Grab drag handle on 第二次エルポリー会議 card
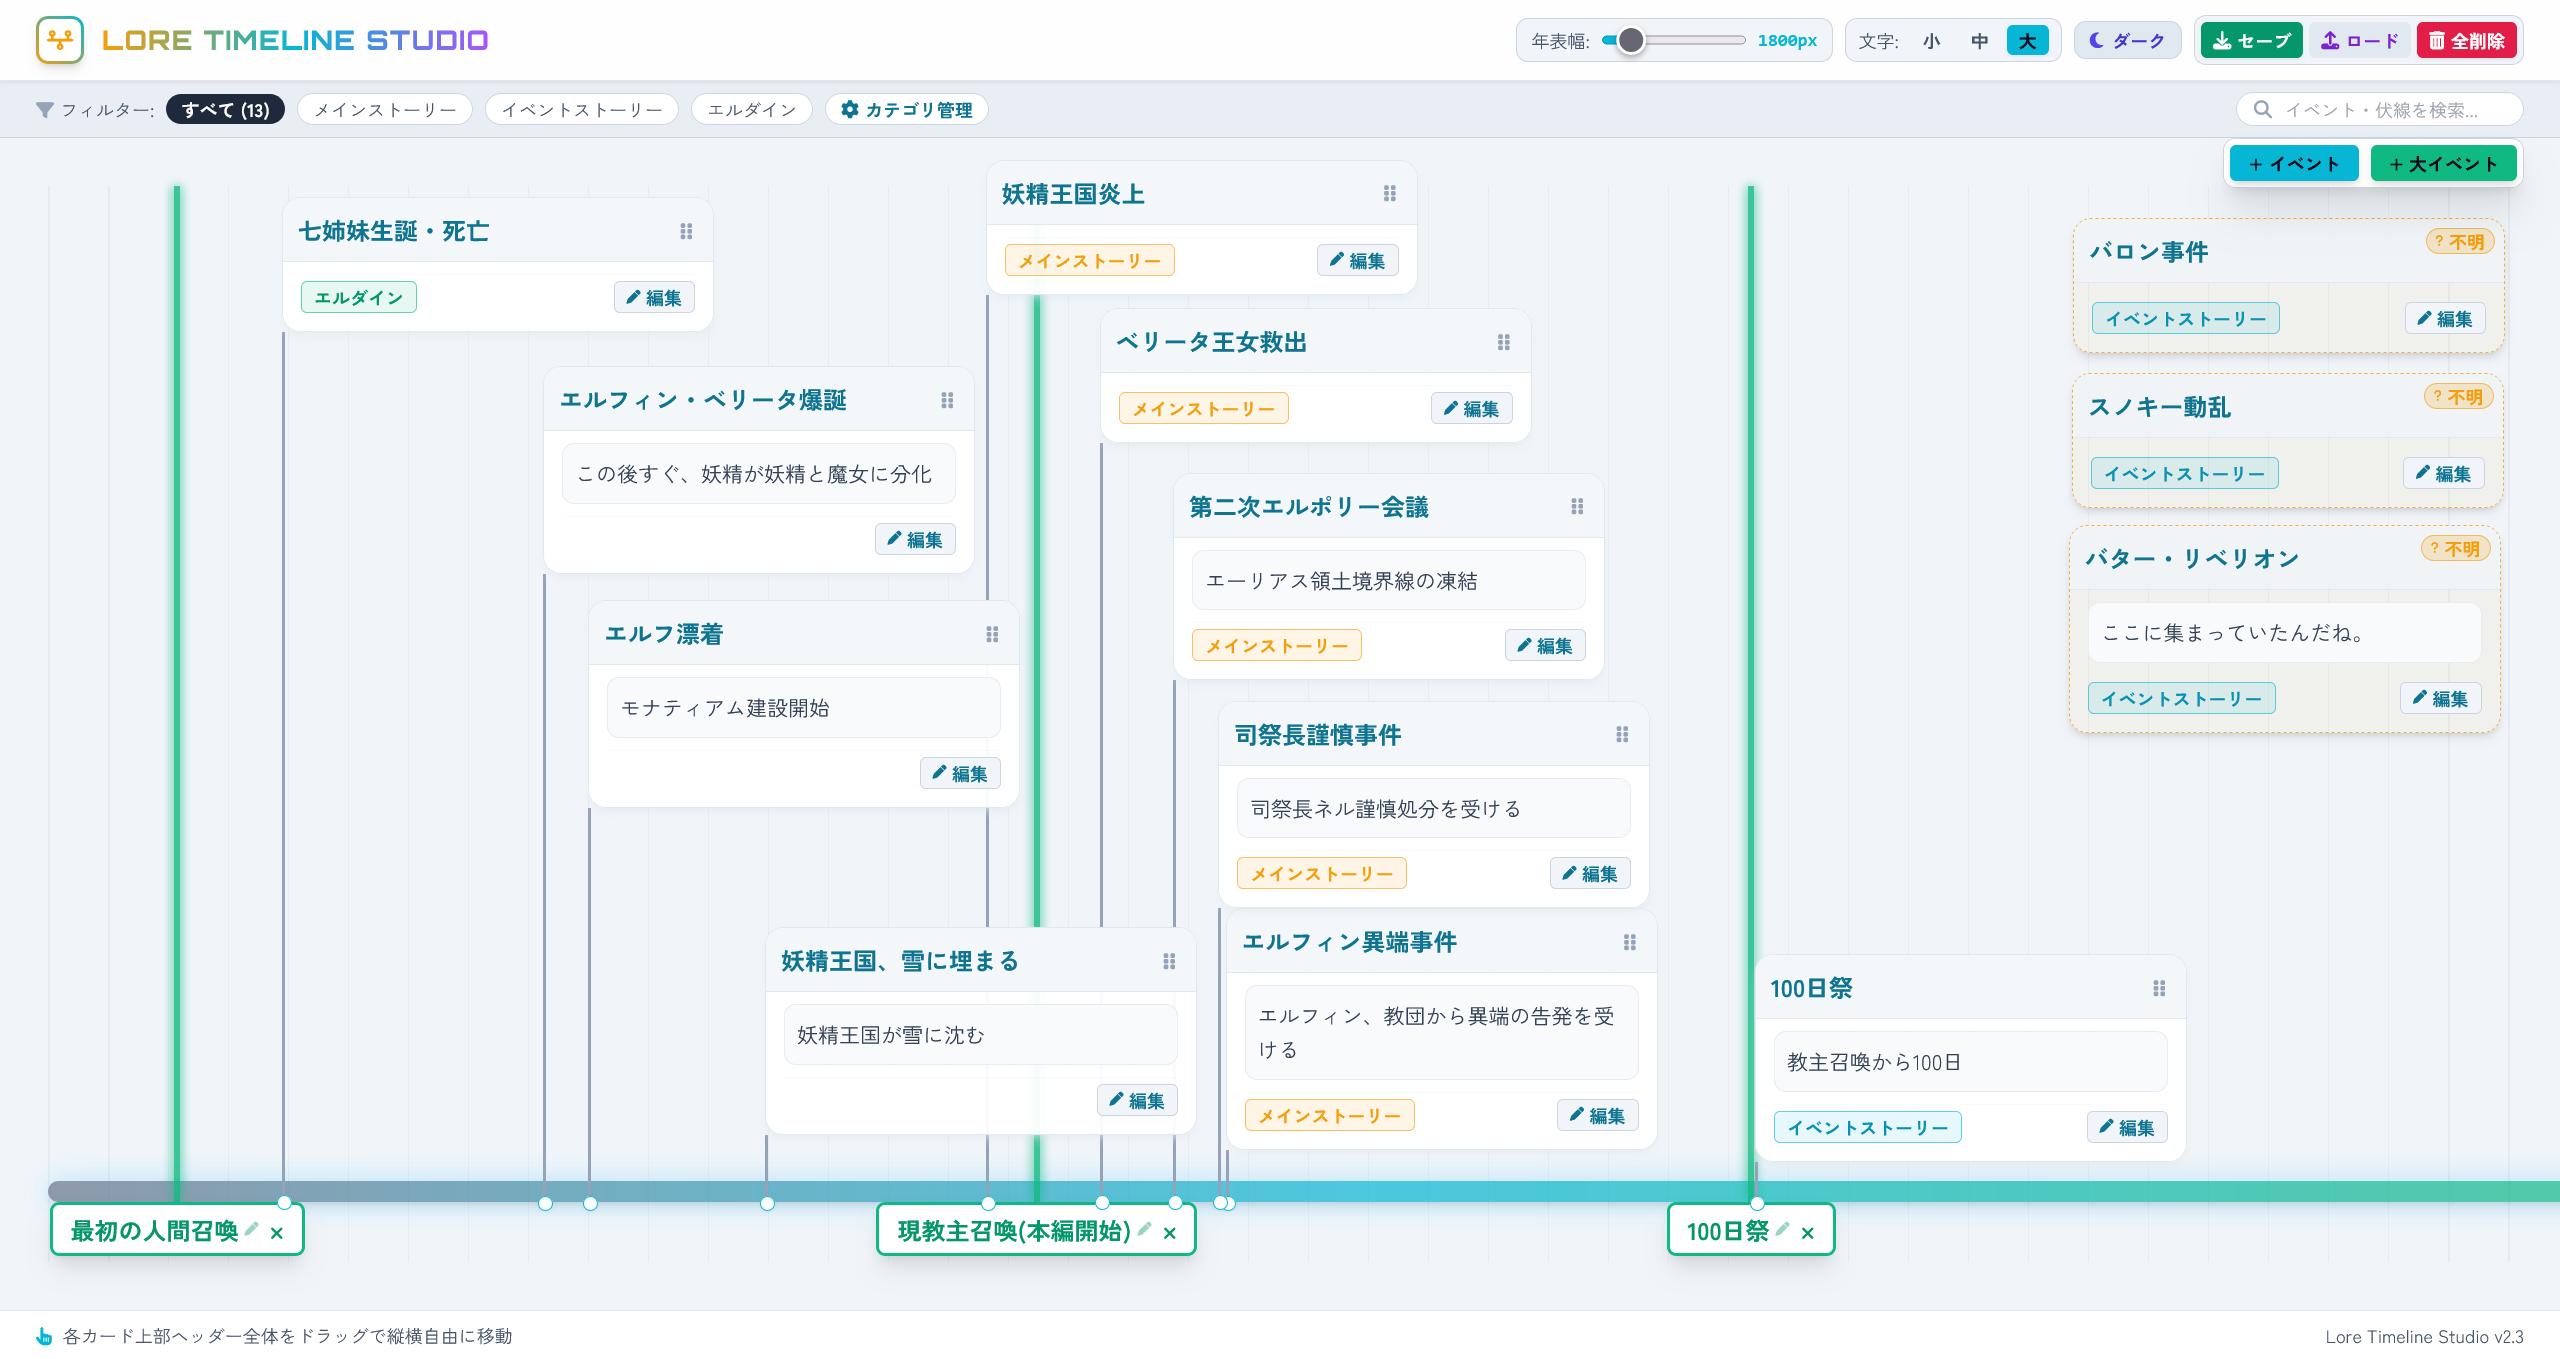 1577,507
